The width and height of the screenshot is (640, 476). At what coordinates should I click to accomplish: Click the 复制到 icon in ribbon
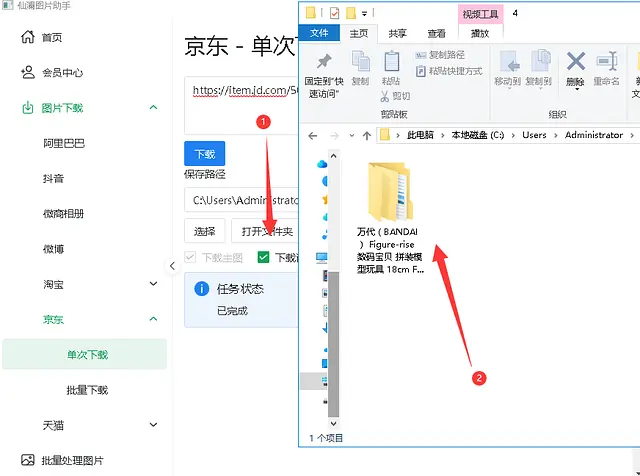(540, 61)
